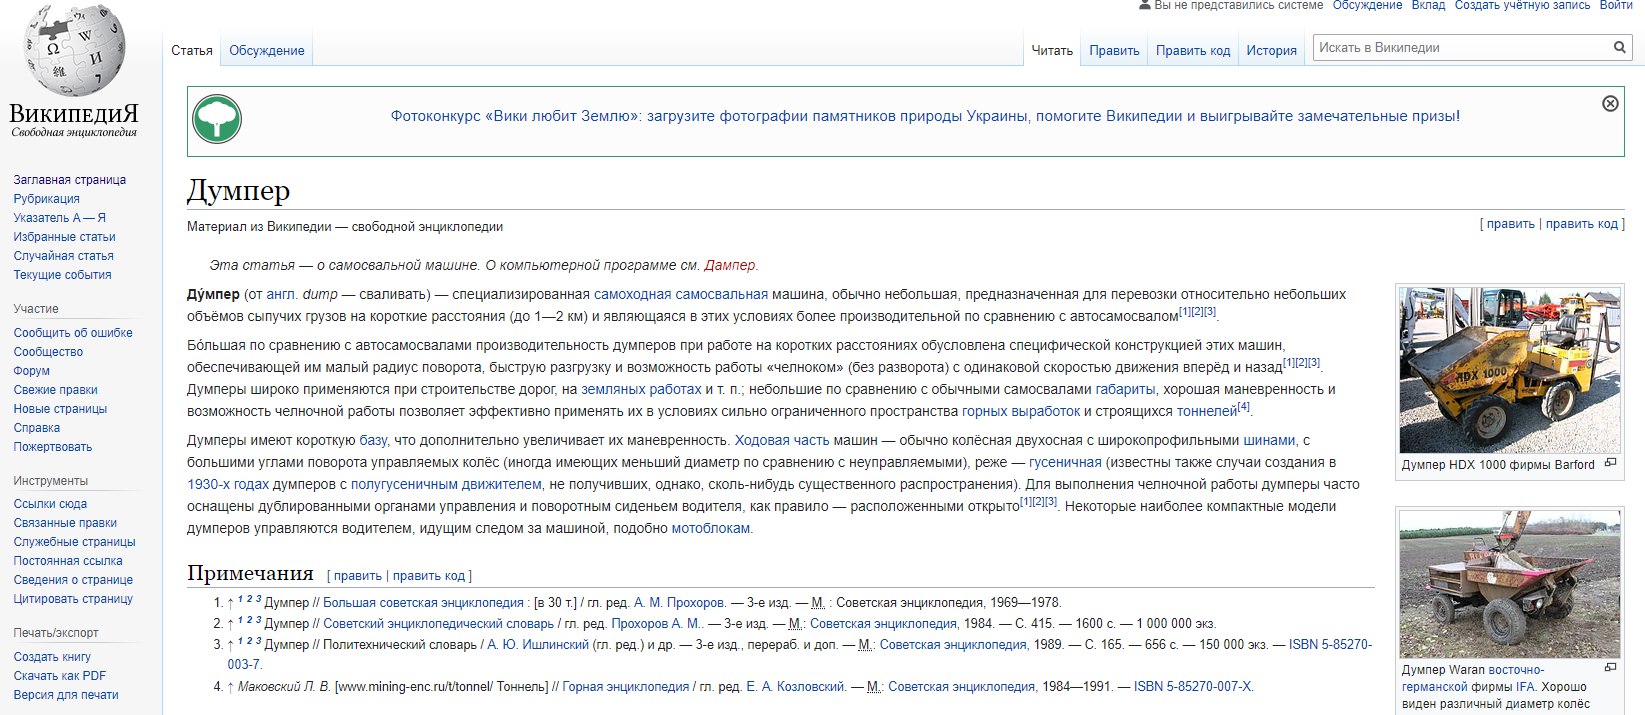Follow the земляных работах link
This screenshot has height=715, width=1645.
click(x=641, y=389)
